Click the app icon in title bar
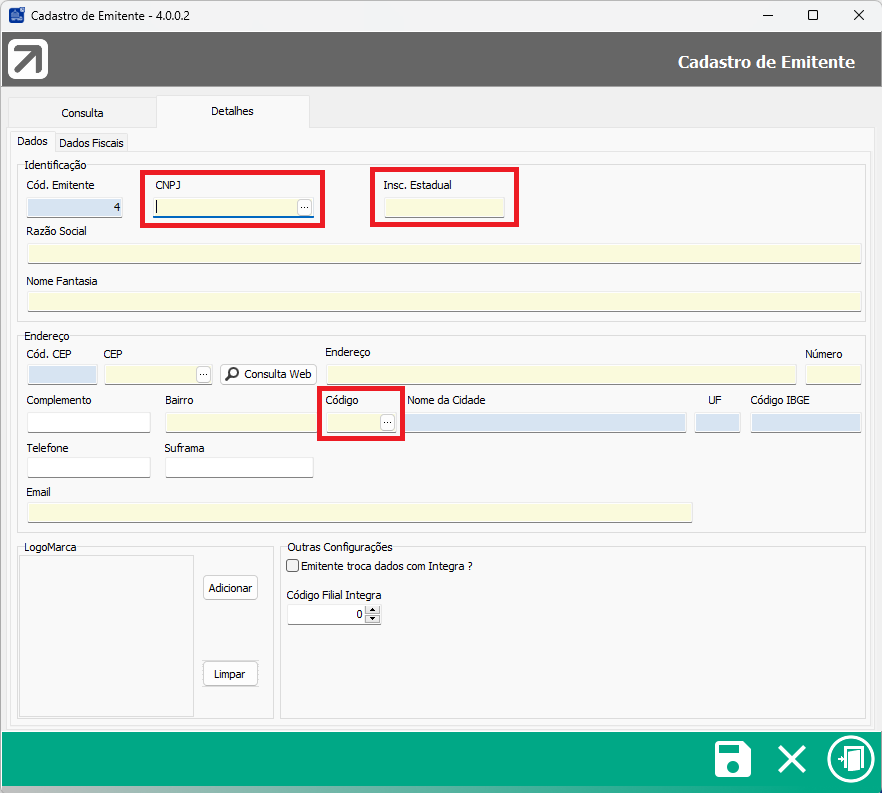Image resolution: width=882 pixels, height=793 pixels. click(x=17, y=16)
